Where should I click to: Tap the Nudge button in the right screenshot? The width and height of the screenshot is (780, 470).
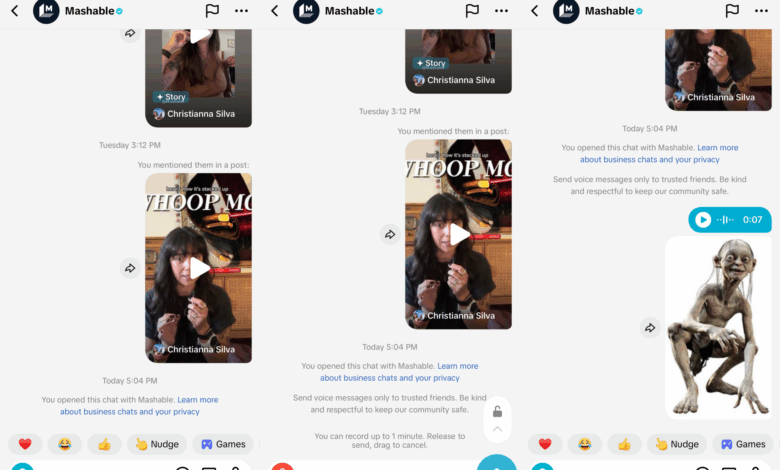click(x=677, y=444)
